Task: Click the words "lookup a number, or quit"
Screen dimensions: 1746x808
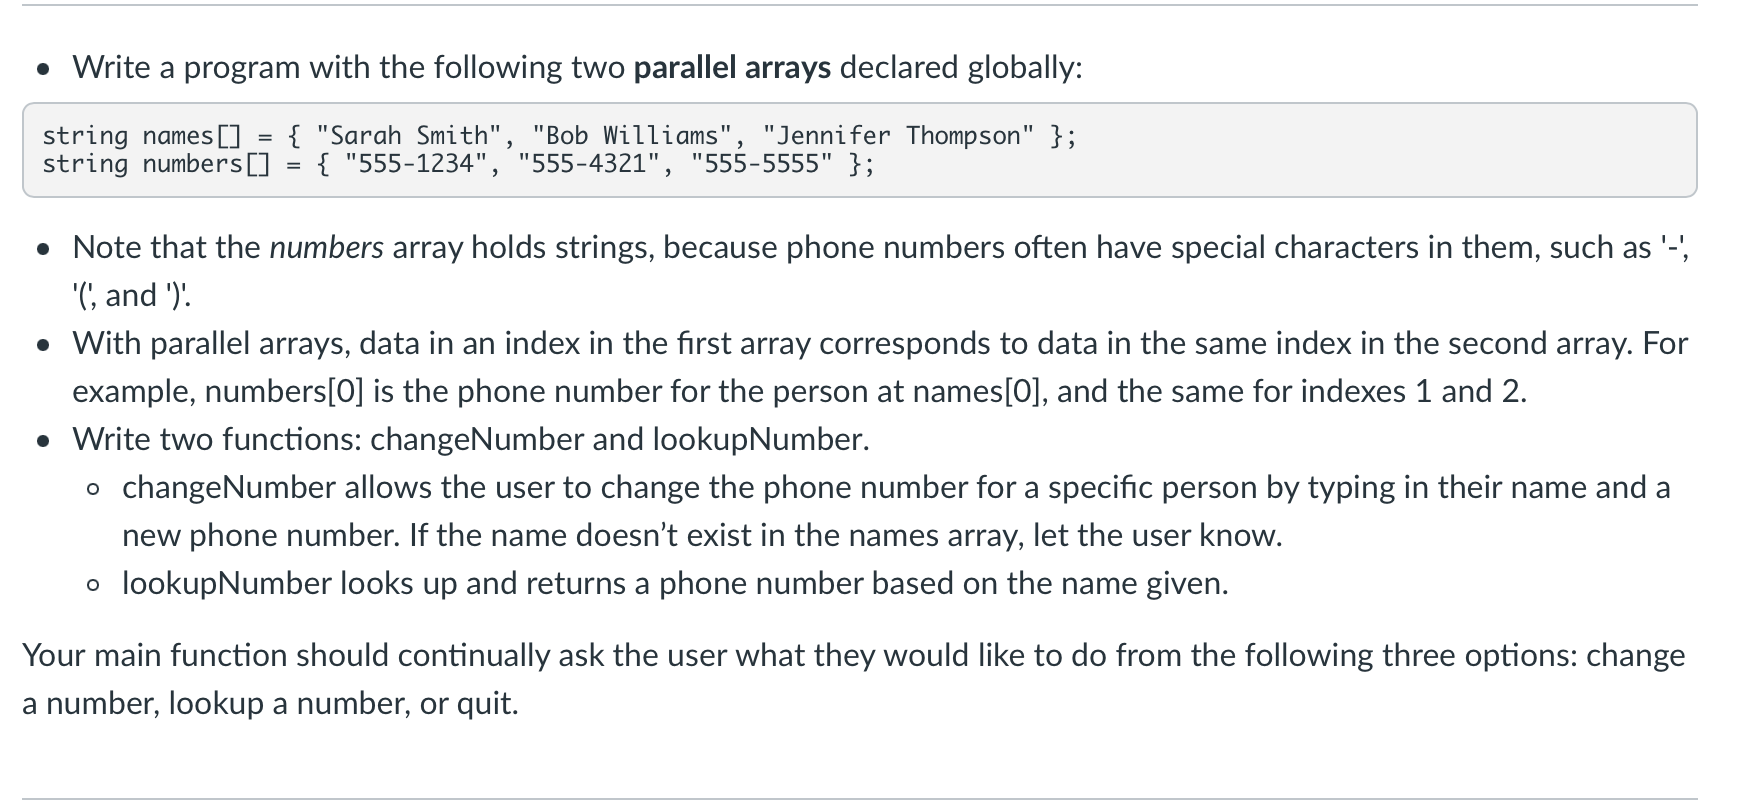Action: pyautogui.click(x=343, y=703)
